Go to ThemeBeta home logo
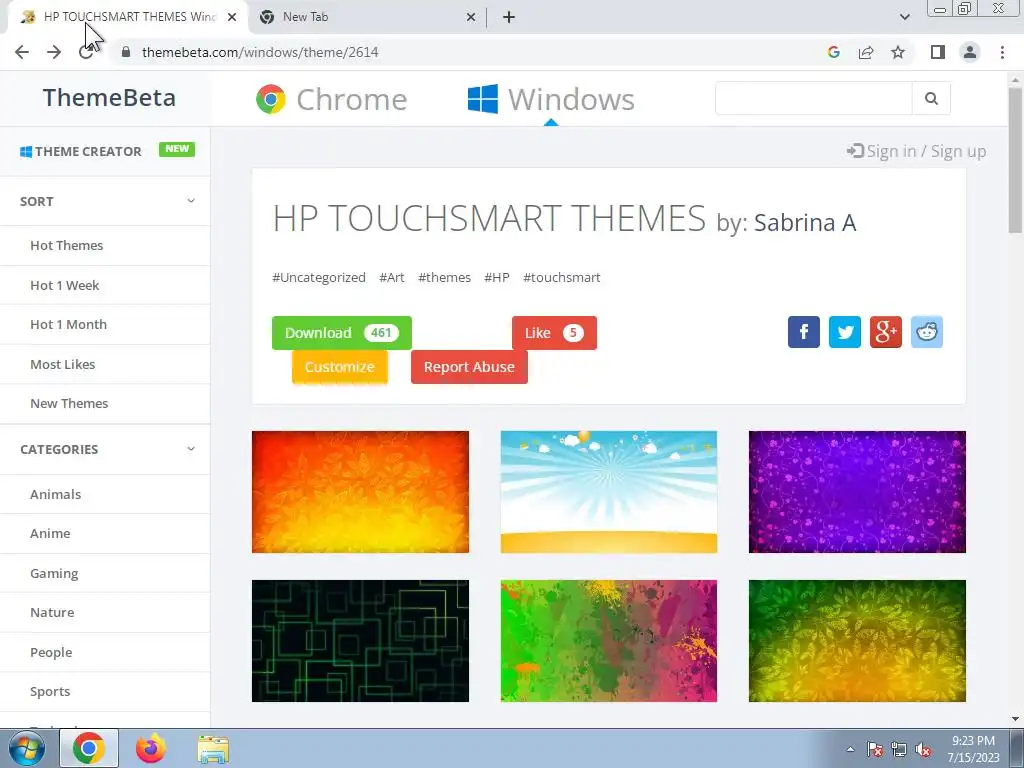 (x=109, y=98)
